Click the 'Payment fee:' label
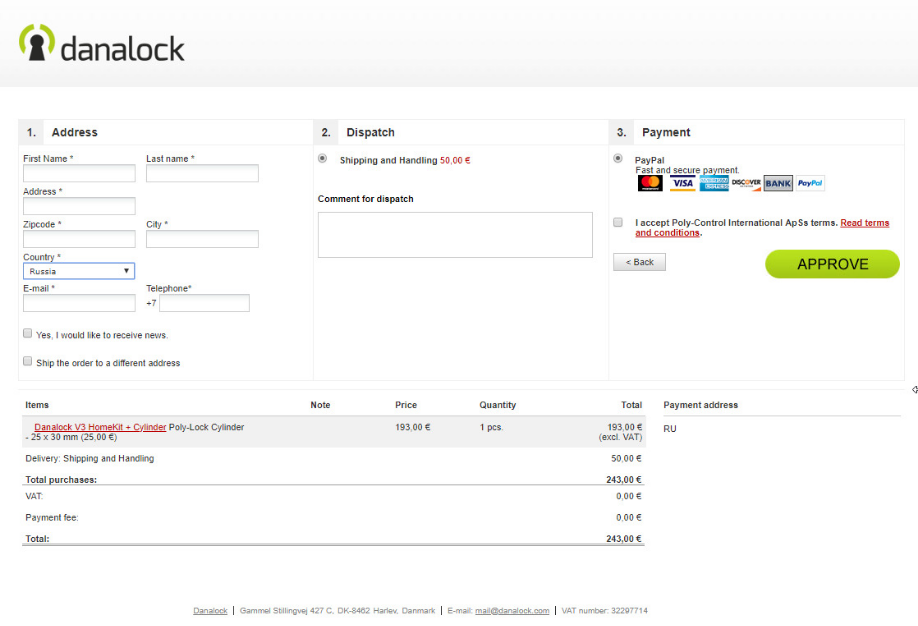 tap(52, 518)
